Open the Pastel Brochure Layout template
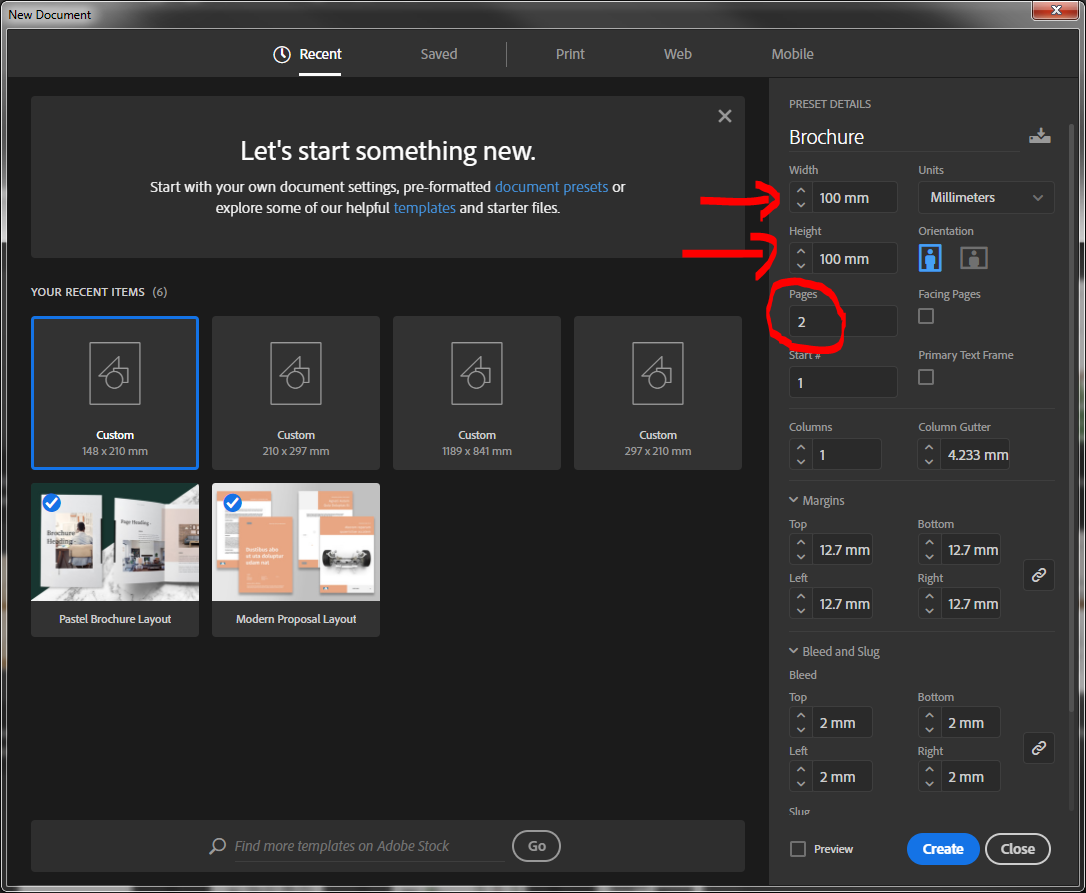 (x=115, y=560)
